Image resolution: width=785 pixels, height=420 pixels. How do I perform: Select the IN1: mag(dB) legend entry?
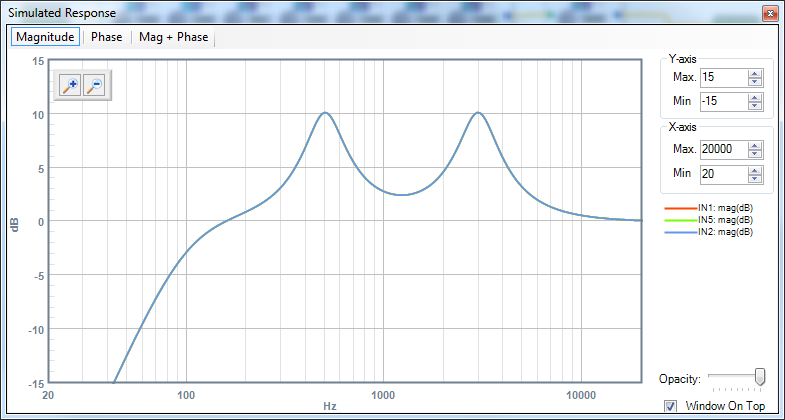tap(709, 208)
